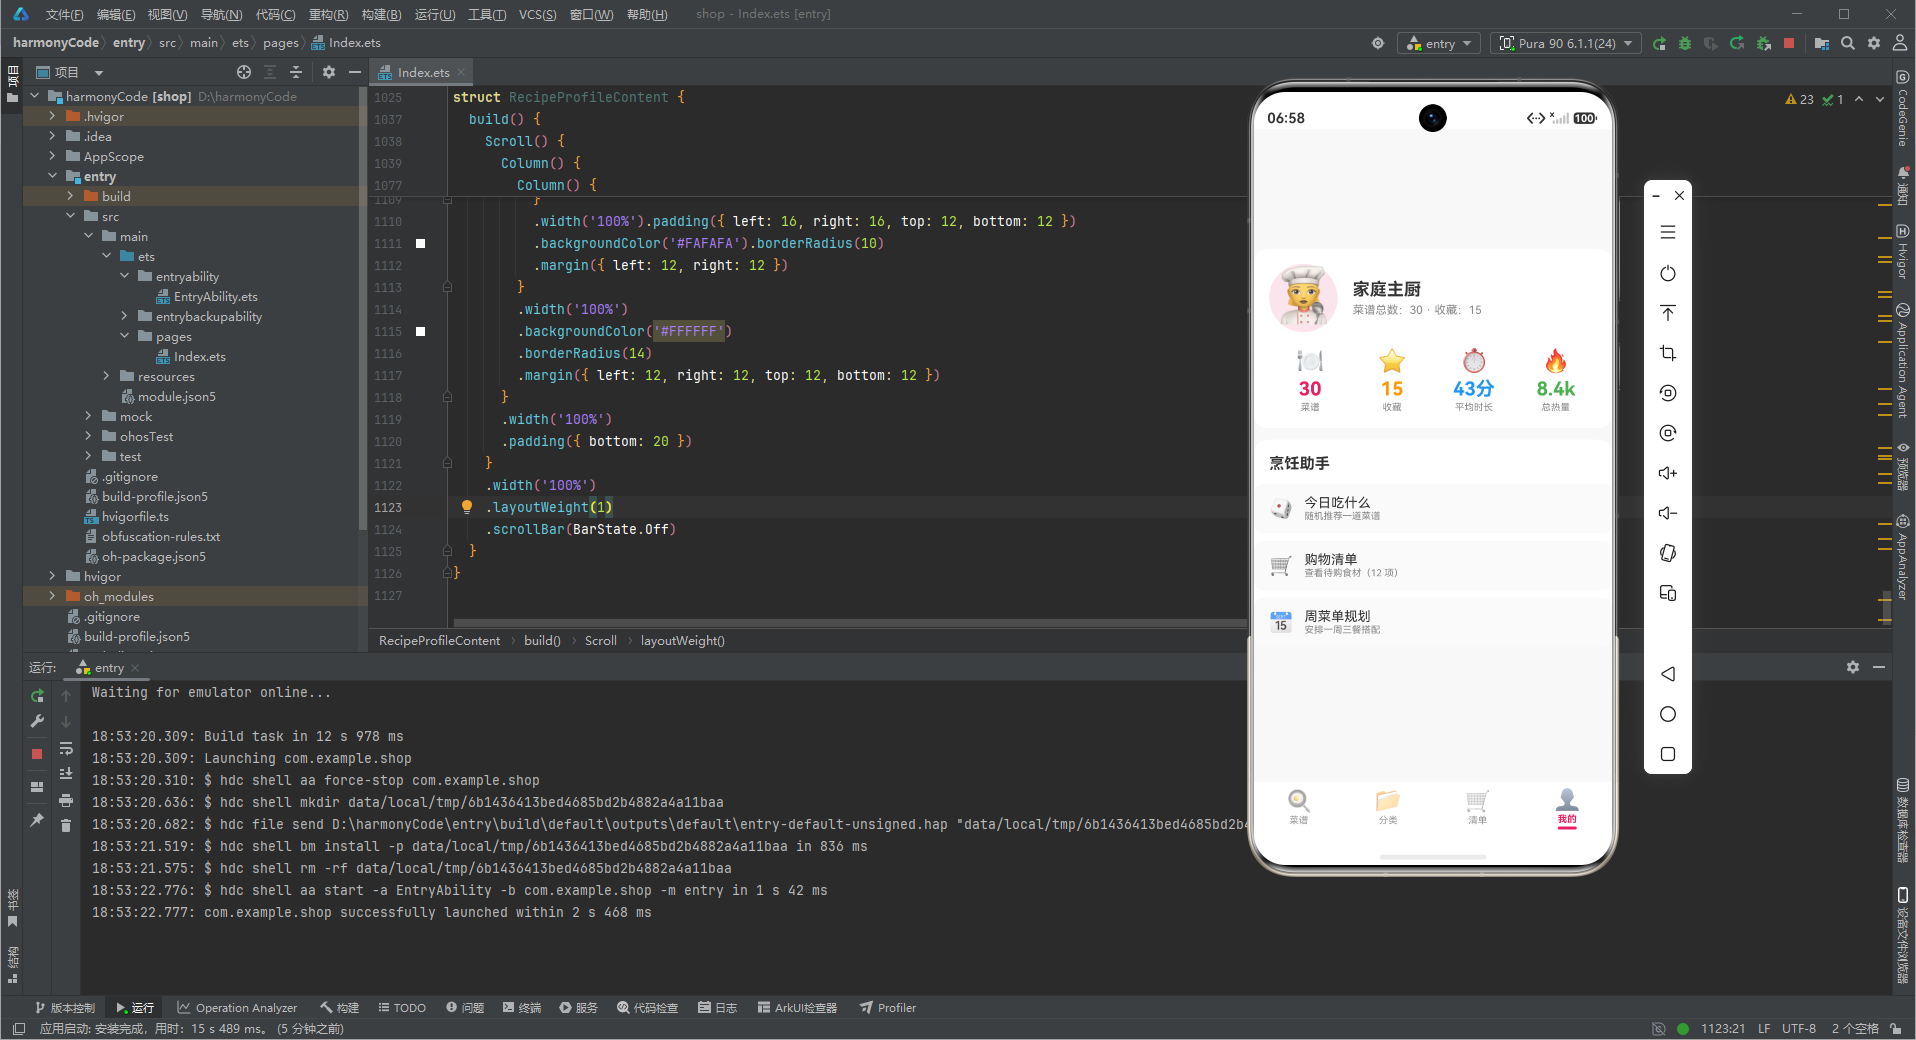Toggle the CodeGenie side panel
Screen dimensions: 1916x1040
(1903, 108)
